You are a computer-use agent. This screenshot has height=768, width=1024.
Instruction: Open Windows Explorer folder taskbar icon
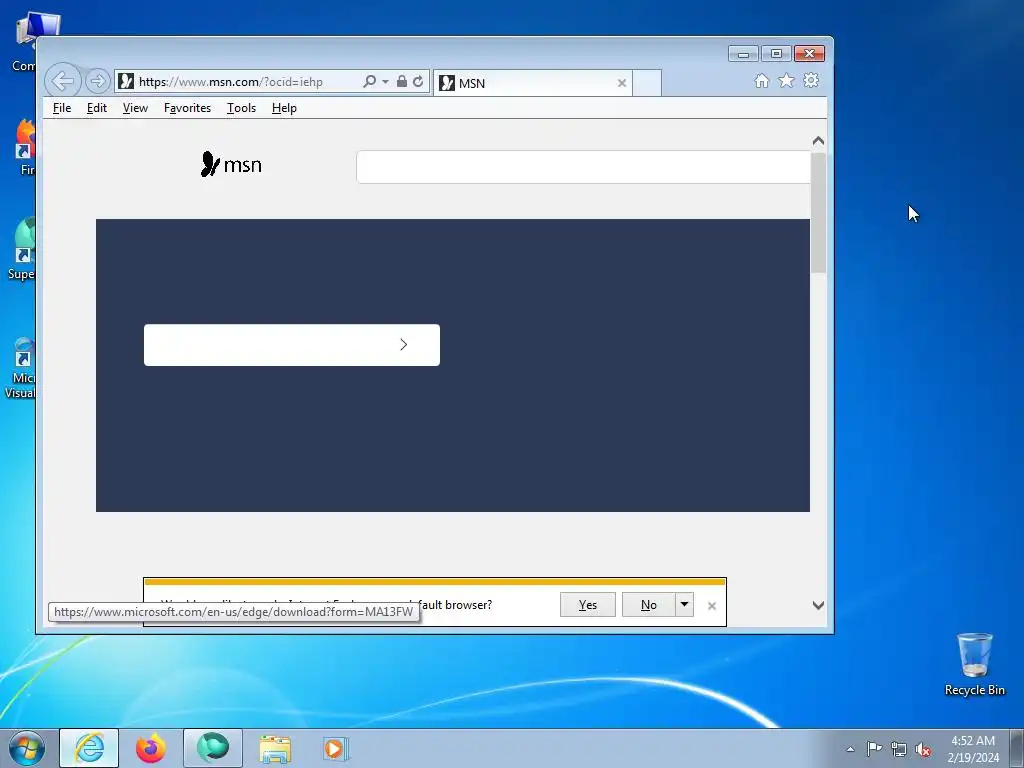pyautogui.click(x=275, y=749)
